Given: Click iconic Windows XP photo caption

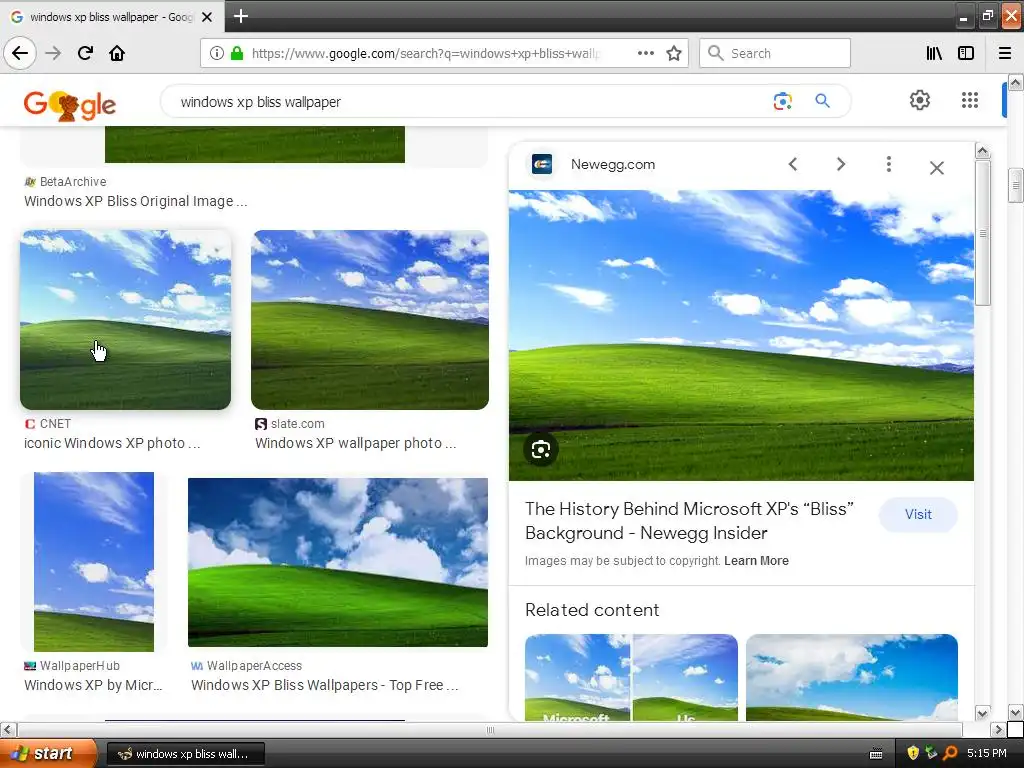Looking at the screenshot, I should pyautogui.click(x=112, y=443).
